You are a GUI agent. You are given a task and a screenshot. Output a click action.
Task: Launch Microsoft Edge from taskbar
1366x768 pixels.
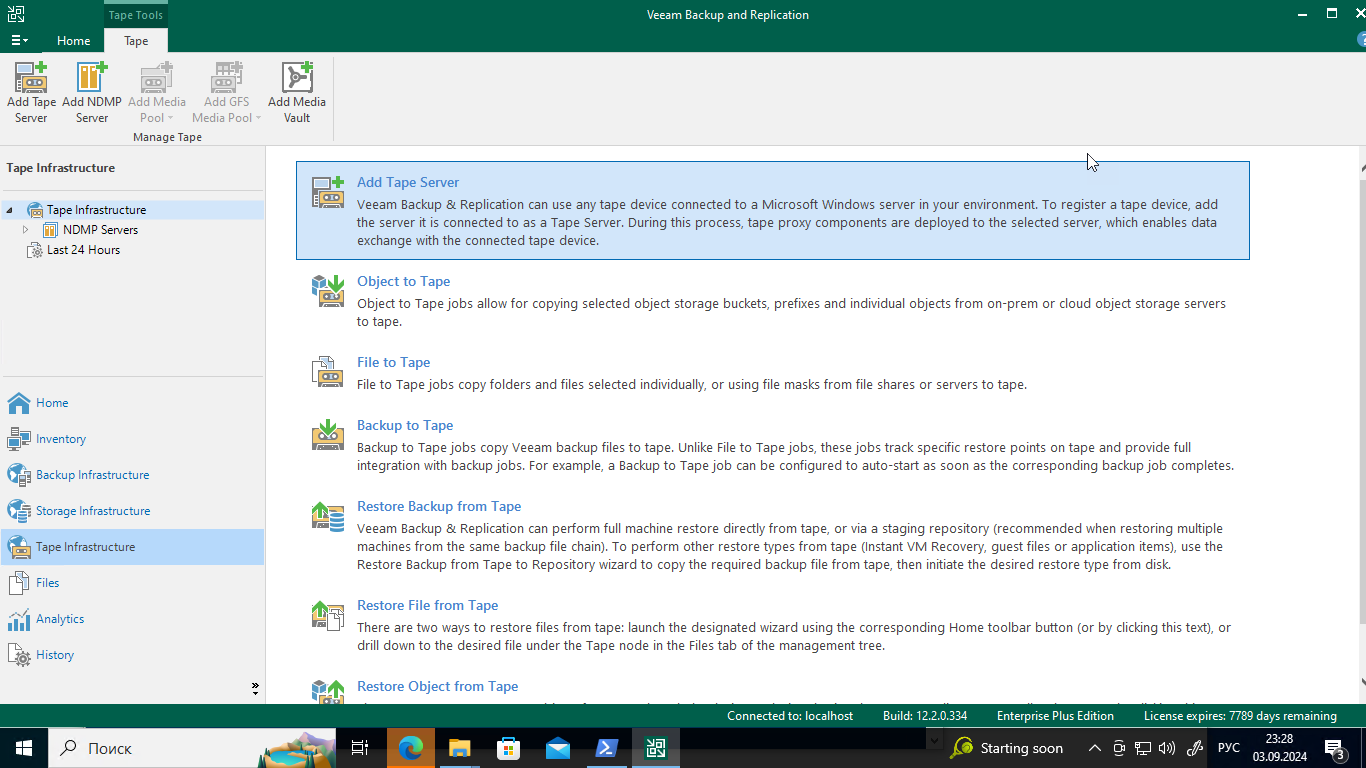[410, 748]
